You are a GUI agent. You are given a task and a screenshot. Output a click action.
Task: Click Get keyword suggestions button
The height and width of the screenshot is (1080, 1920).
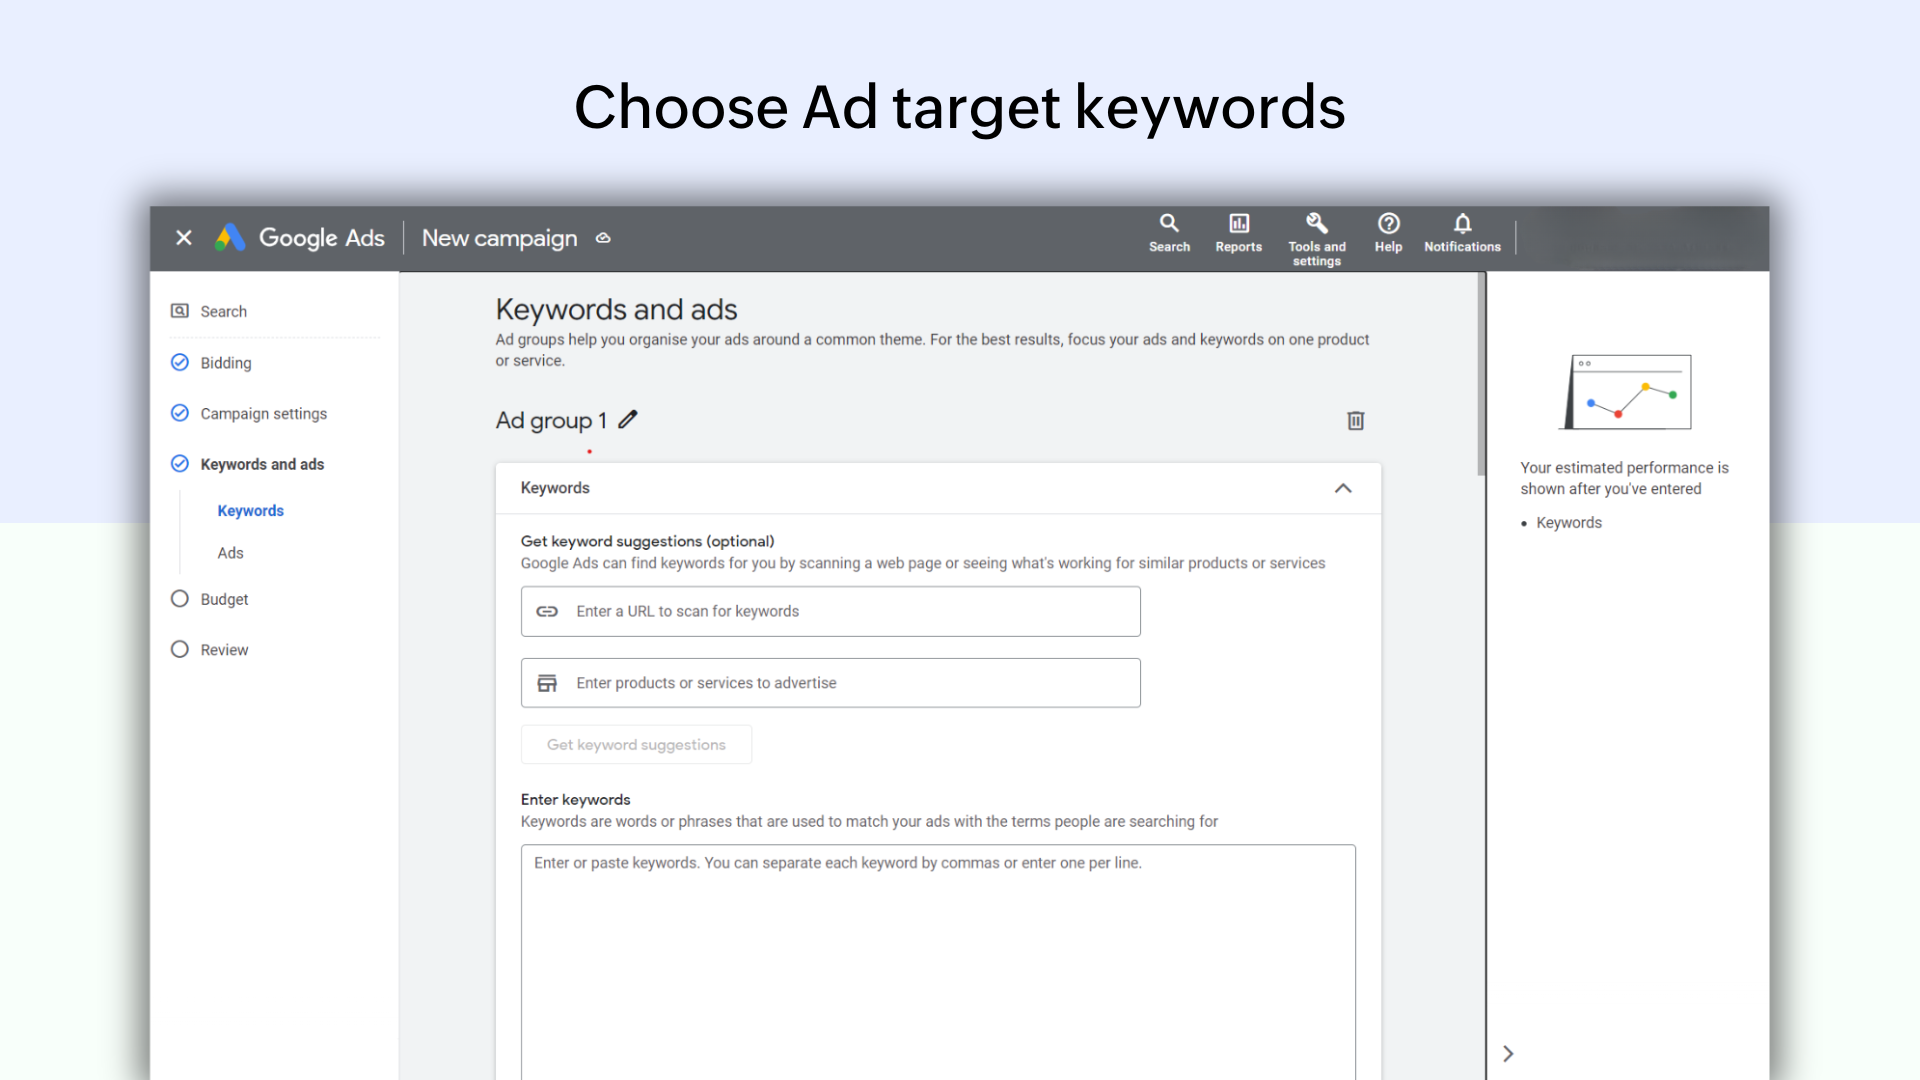point(637,744)
